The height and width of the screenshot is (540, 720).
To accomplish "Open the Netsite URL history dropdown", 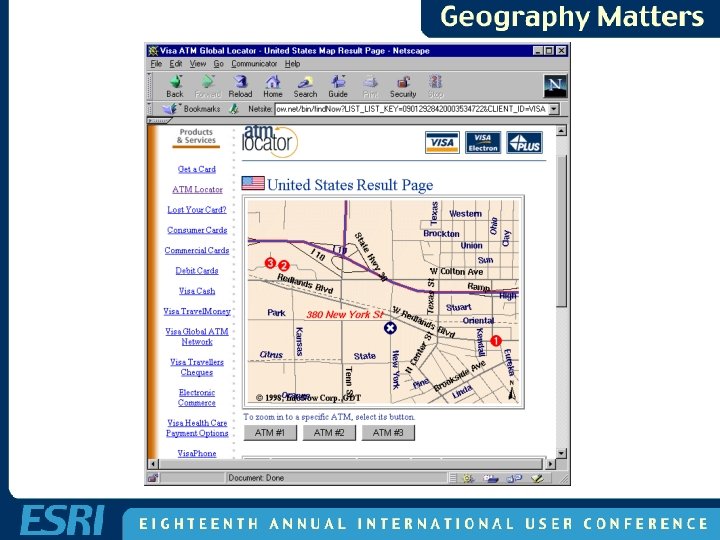I will pos(554,109).
